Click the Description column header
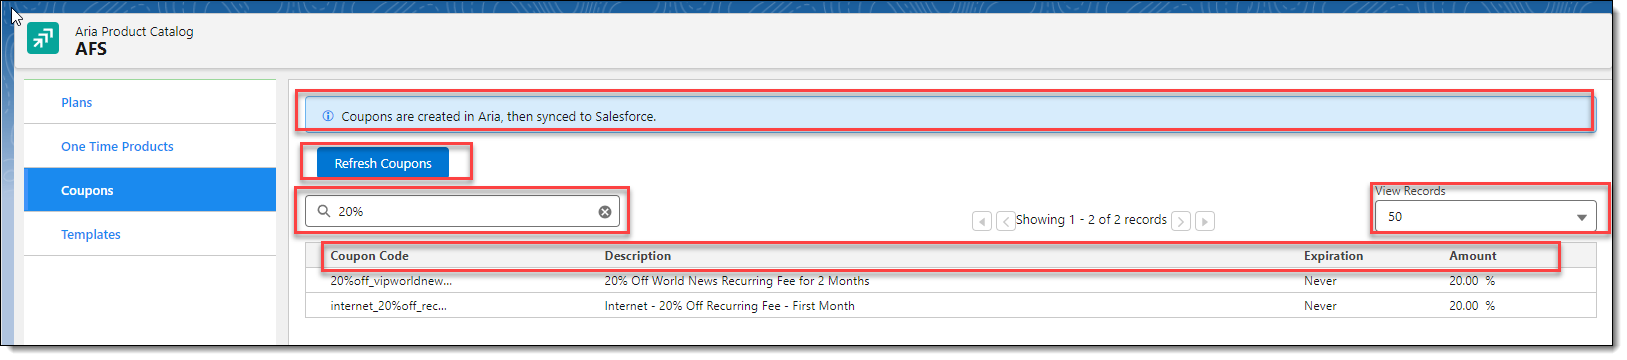 (x=638, y=256)
